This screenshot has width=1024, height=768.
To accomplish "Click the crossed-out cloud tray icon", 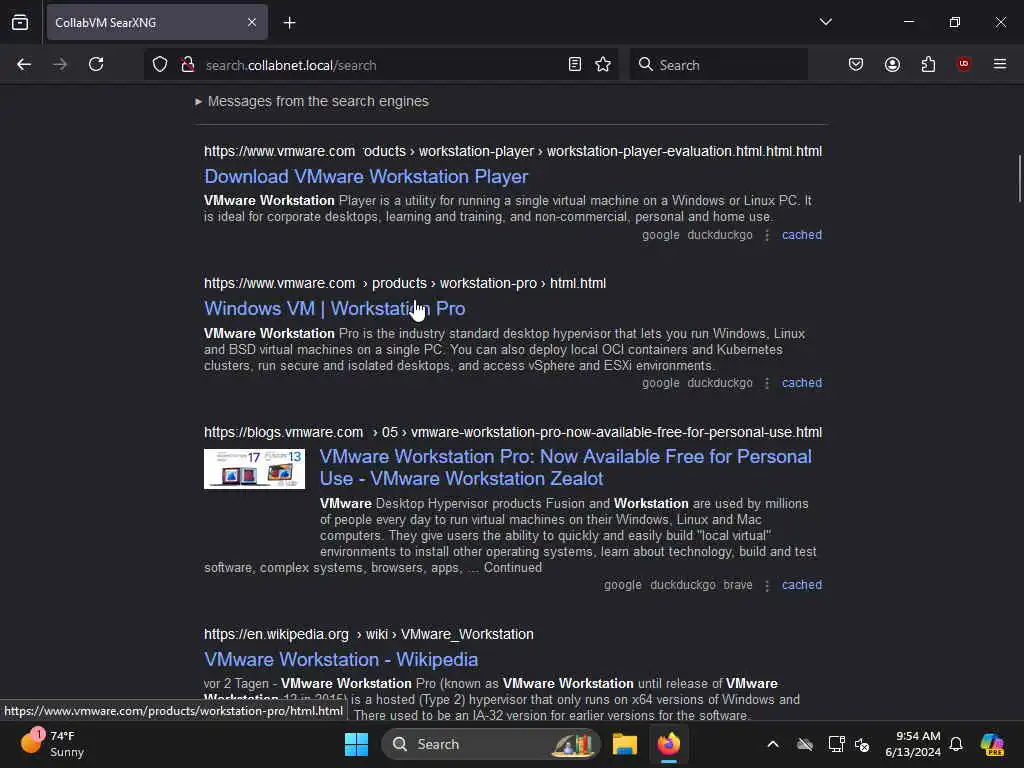I will [805, 744].
